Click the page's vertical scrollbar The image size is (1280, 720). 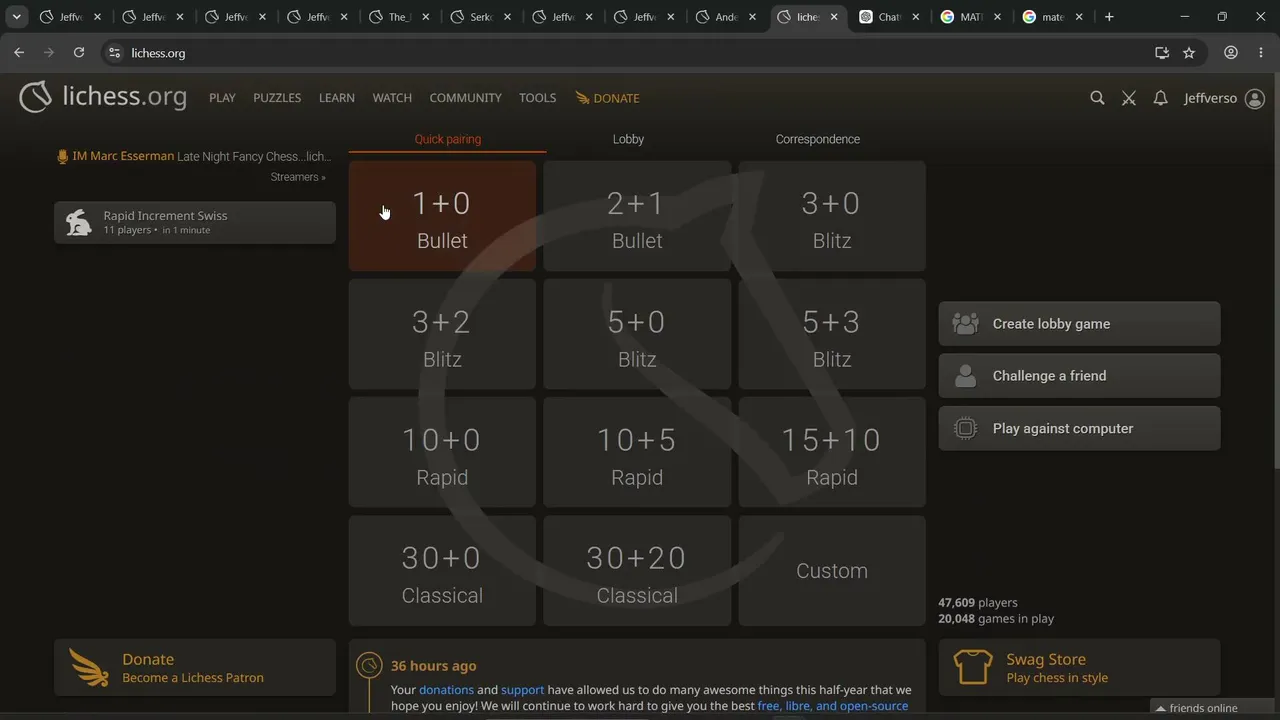(1276, 270)
